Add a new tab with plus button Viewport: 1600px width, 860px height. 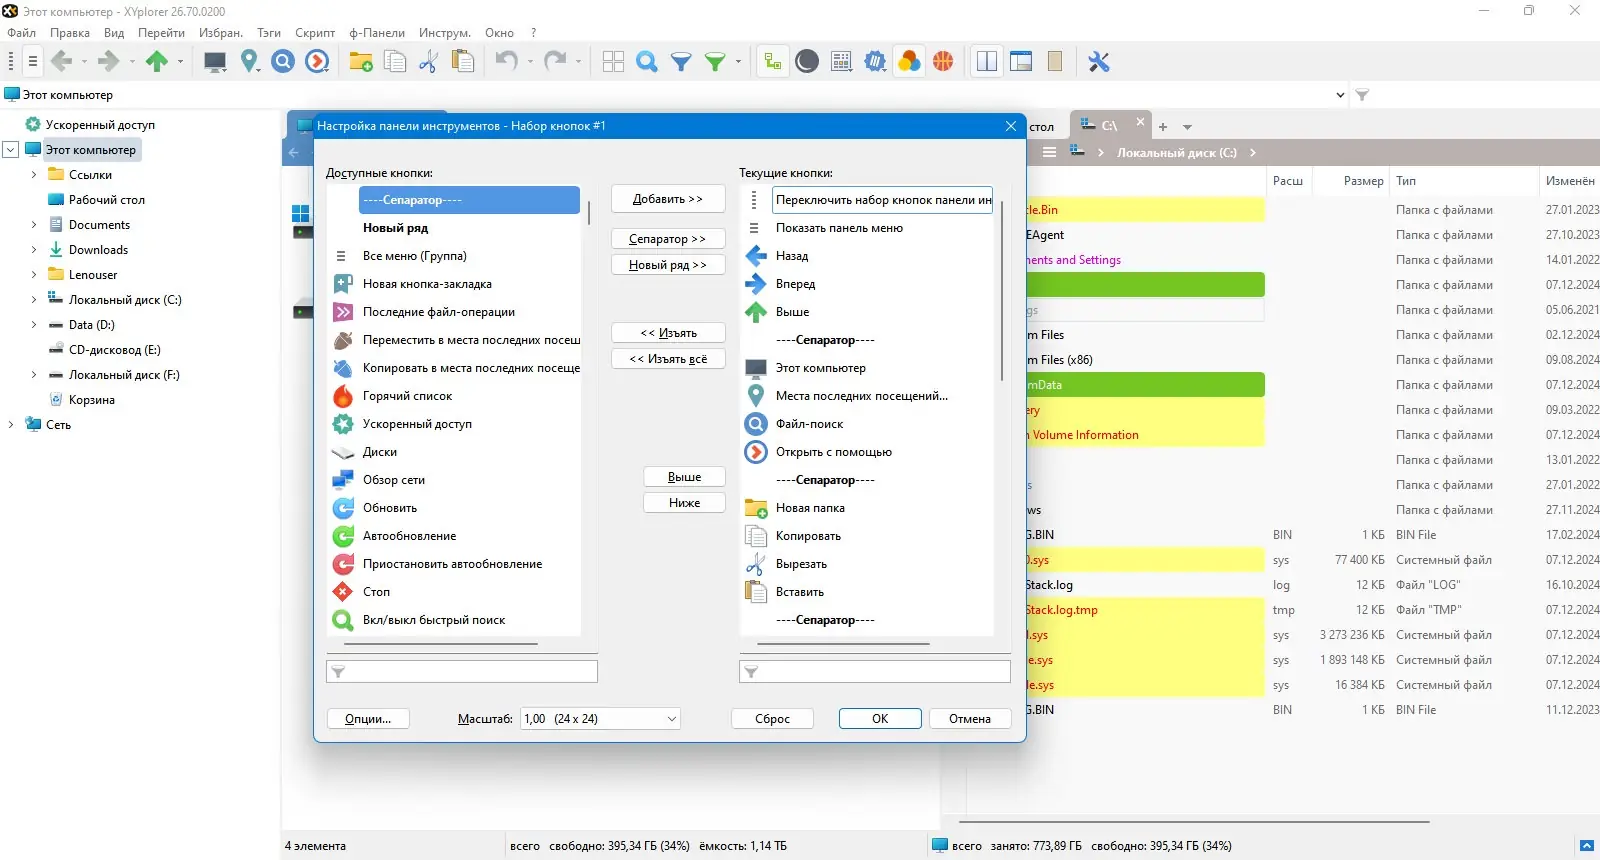click(x=1163, y=127)
